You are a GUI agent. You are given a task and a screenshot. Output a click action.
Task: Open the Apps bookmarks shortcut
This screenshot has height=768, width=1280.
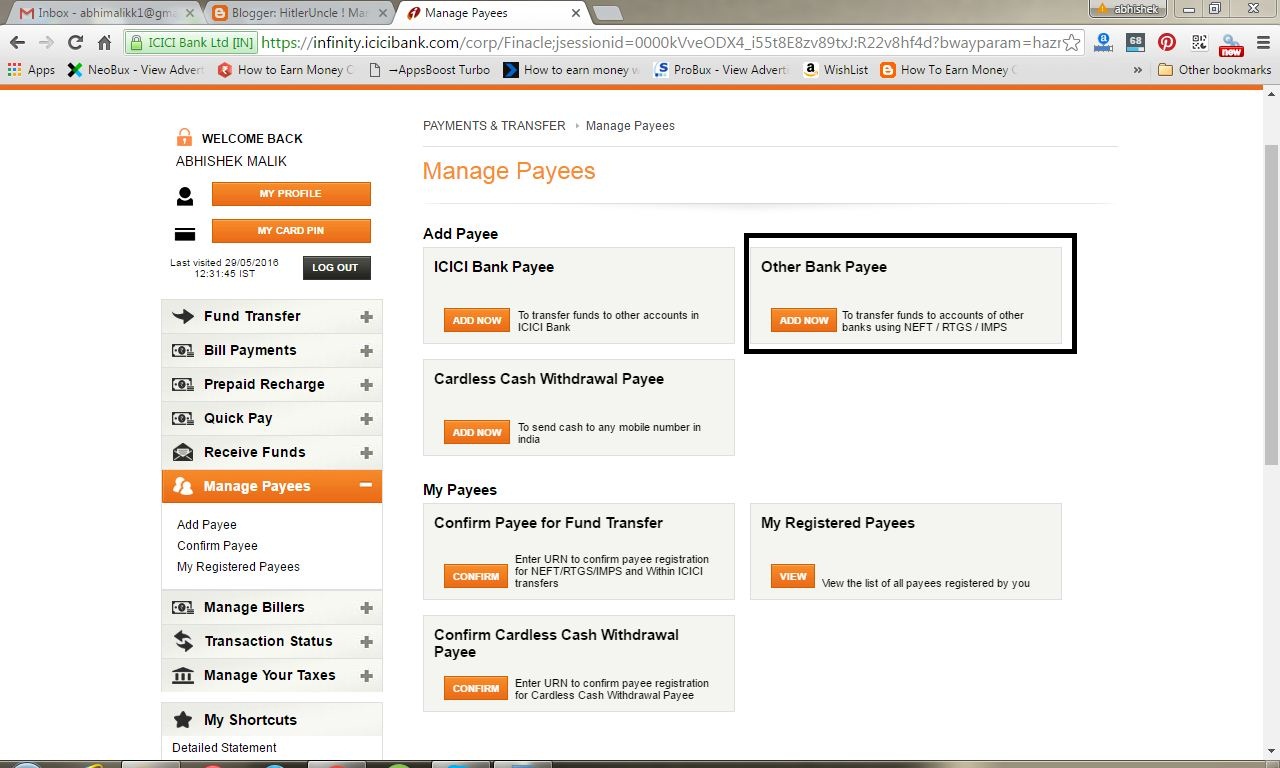31,70
